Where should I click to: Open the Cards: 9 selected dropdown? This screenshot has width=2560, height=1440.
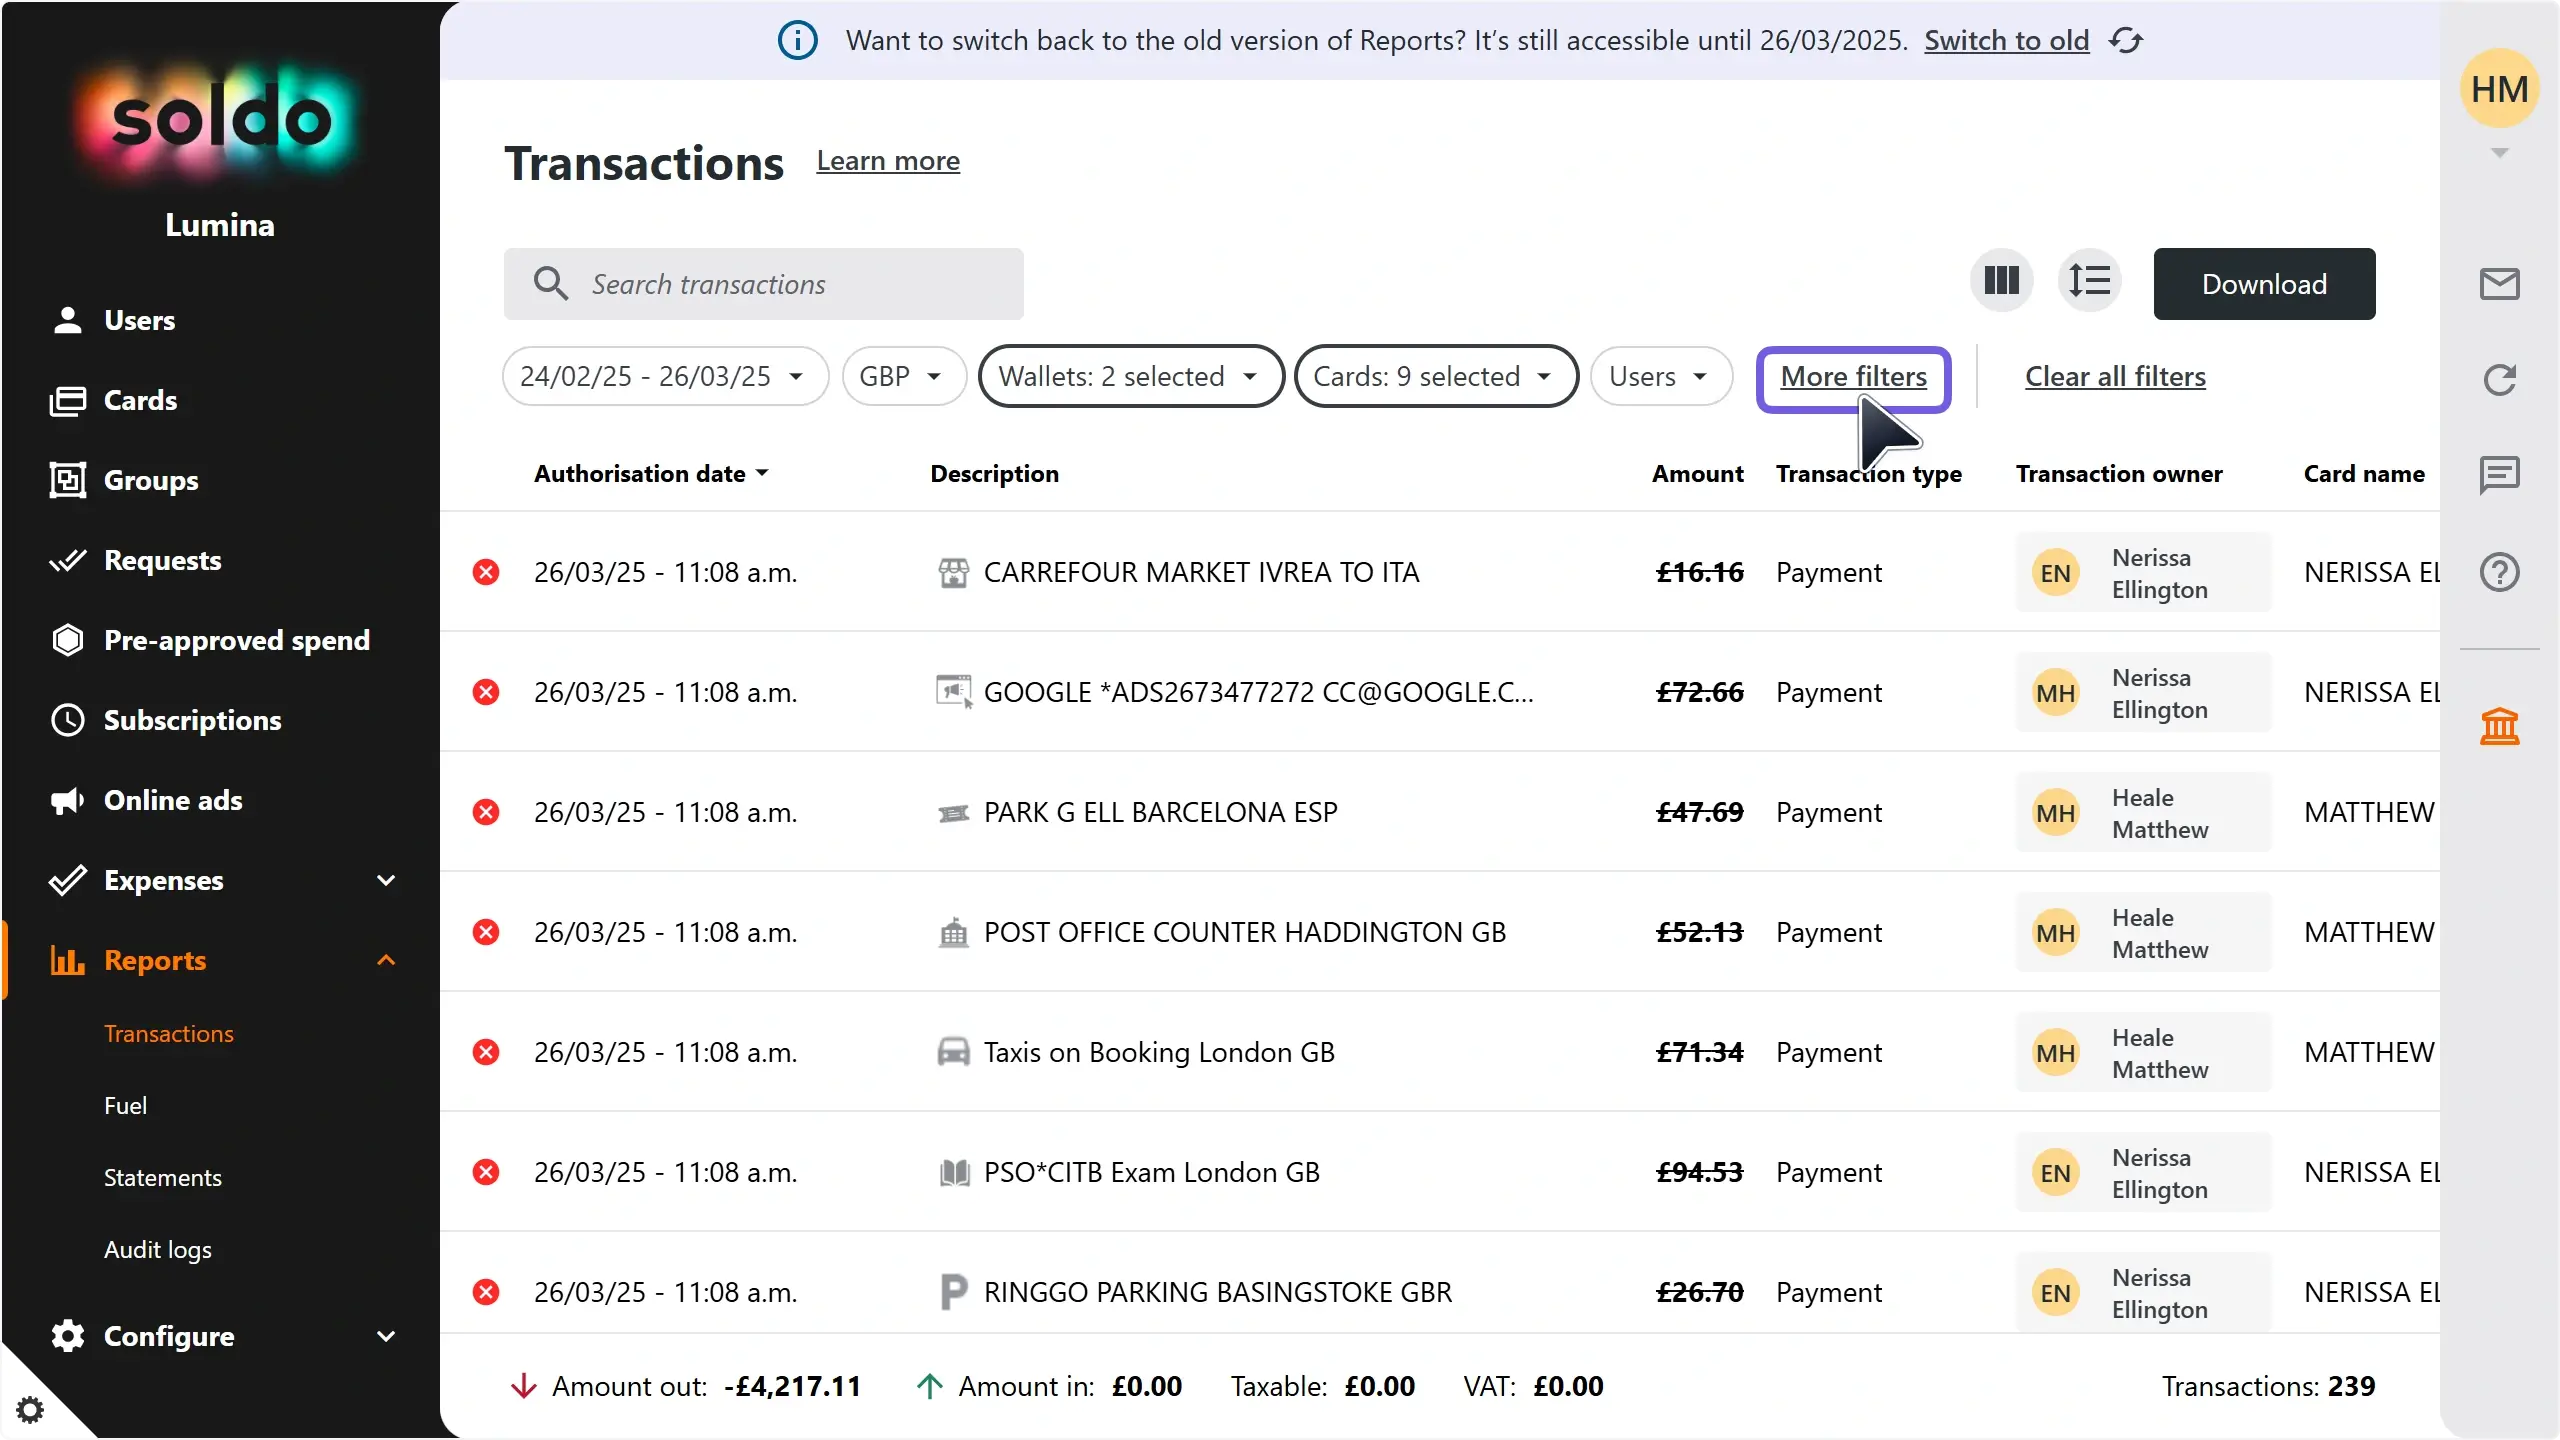pos(1437,376)
